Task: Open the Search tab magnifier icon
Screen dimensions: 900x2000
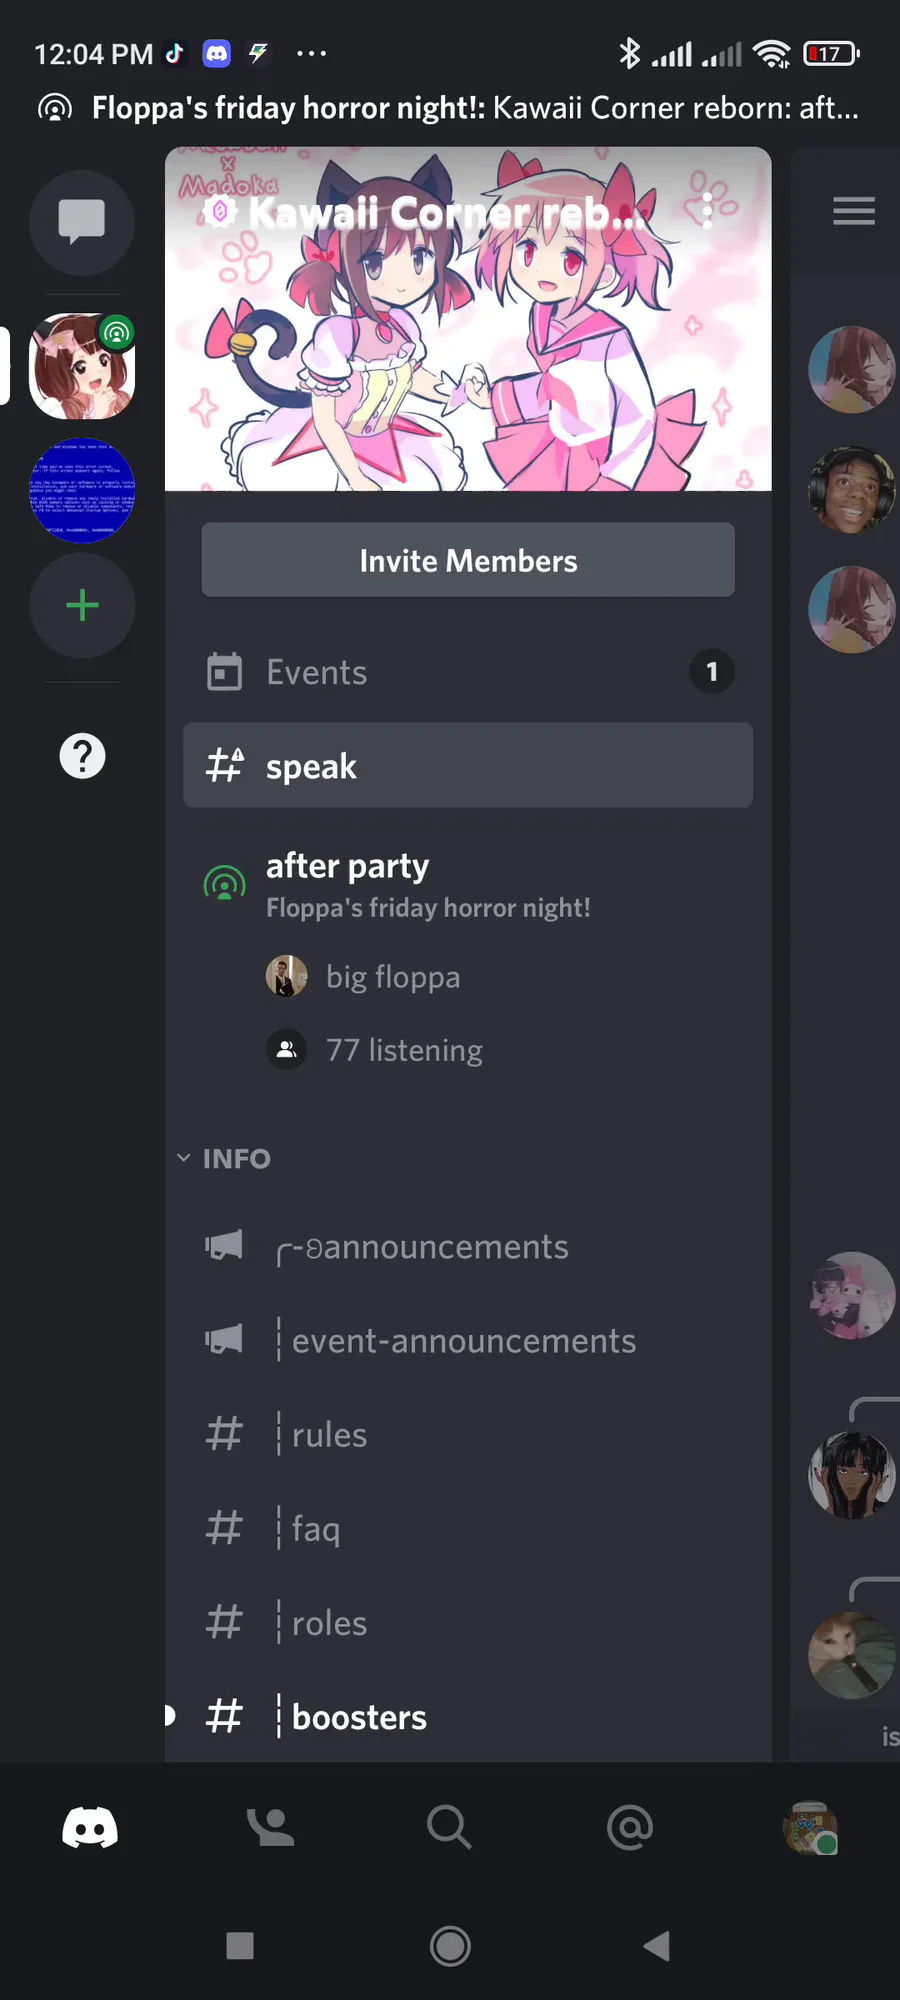Action: (x=449, y=1827)
